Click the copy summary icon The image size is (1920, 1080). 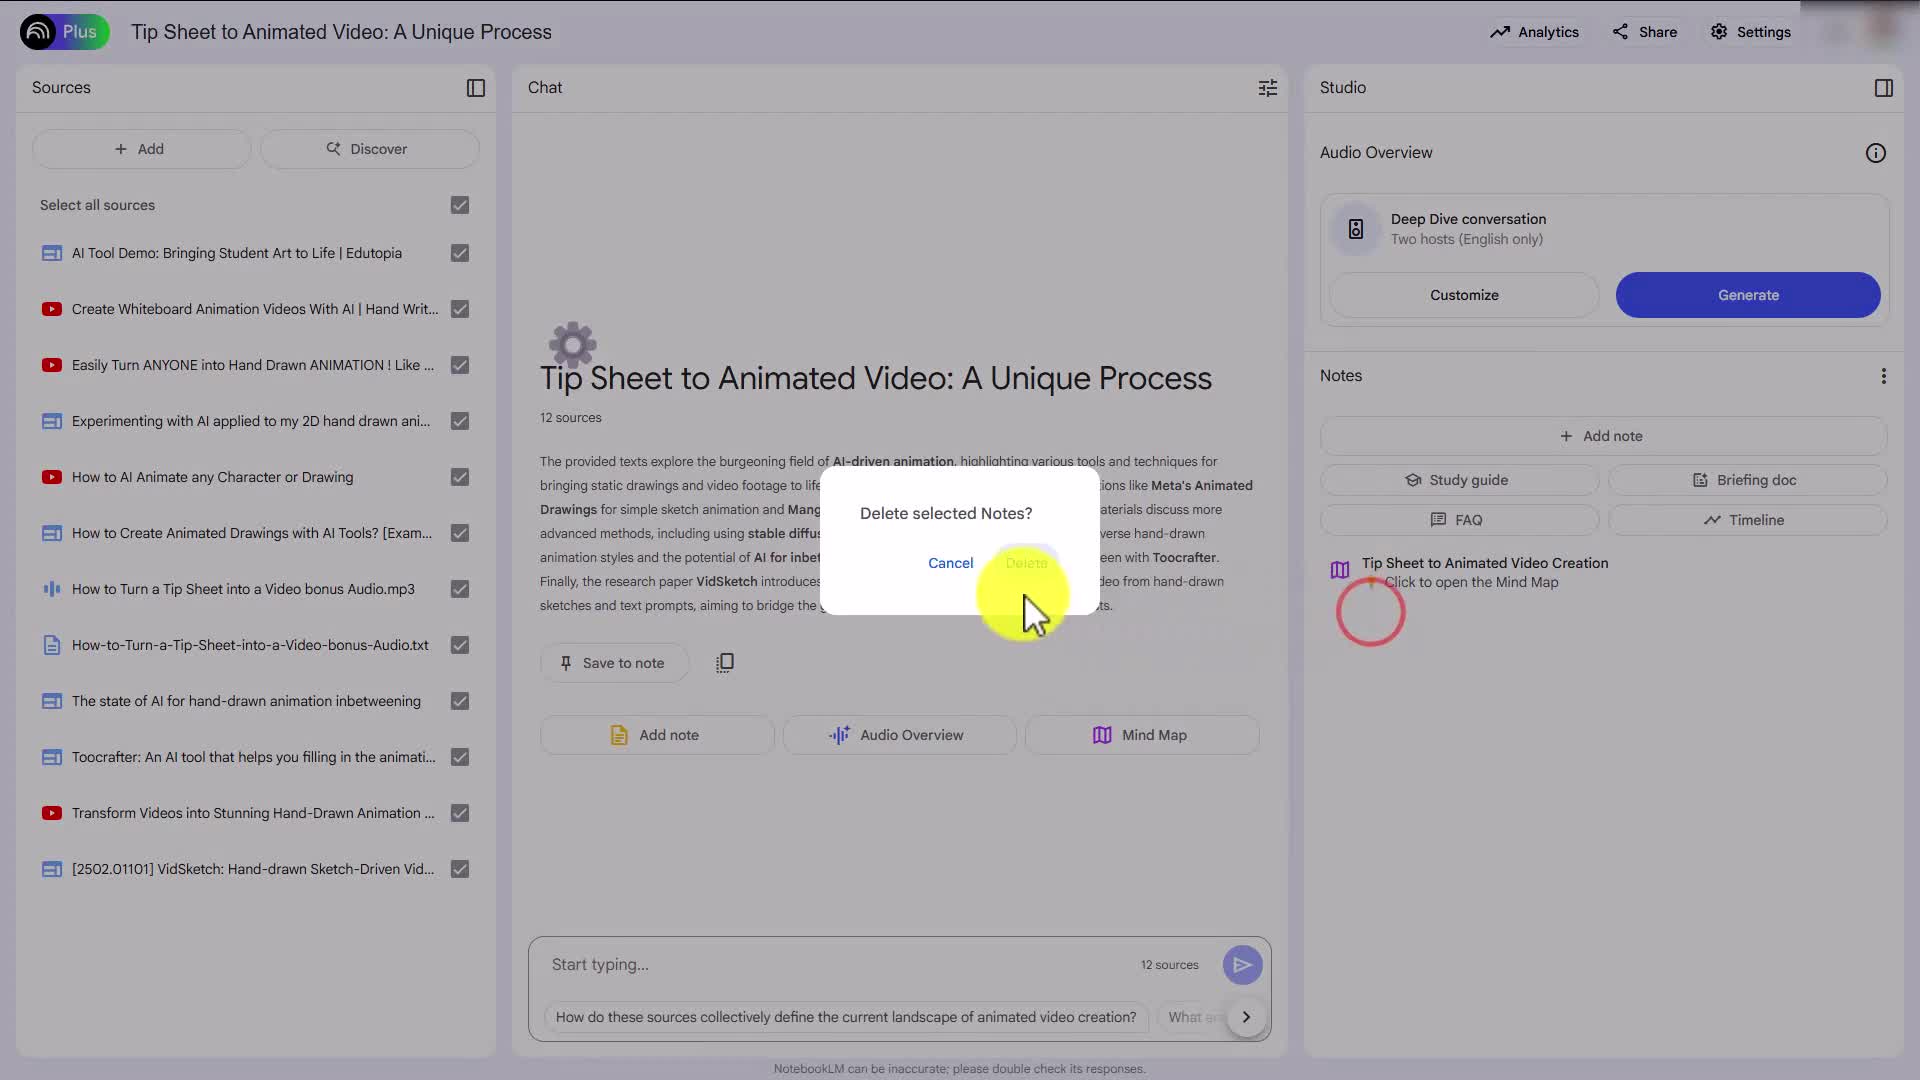725,663
